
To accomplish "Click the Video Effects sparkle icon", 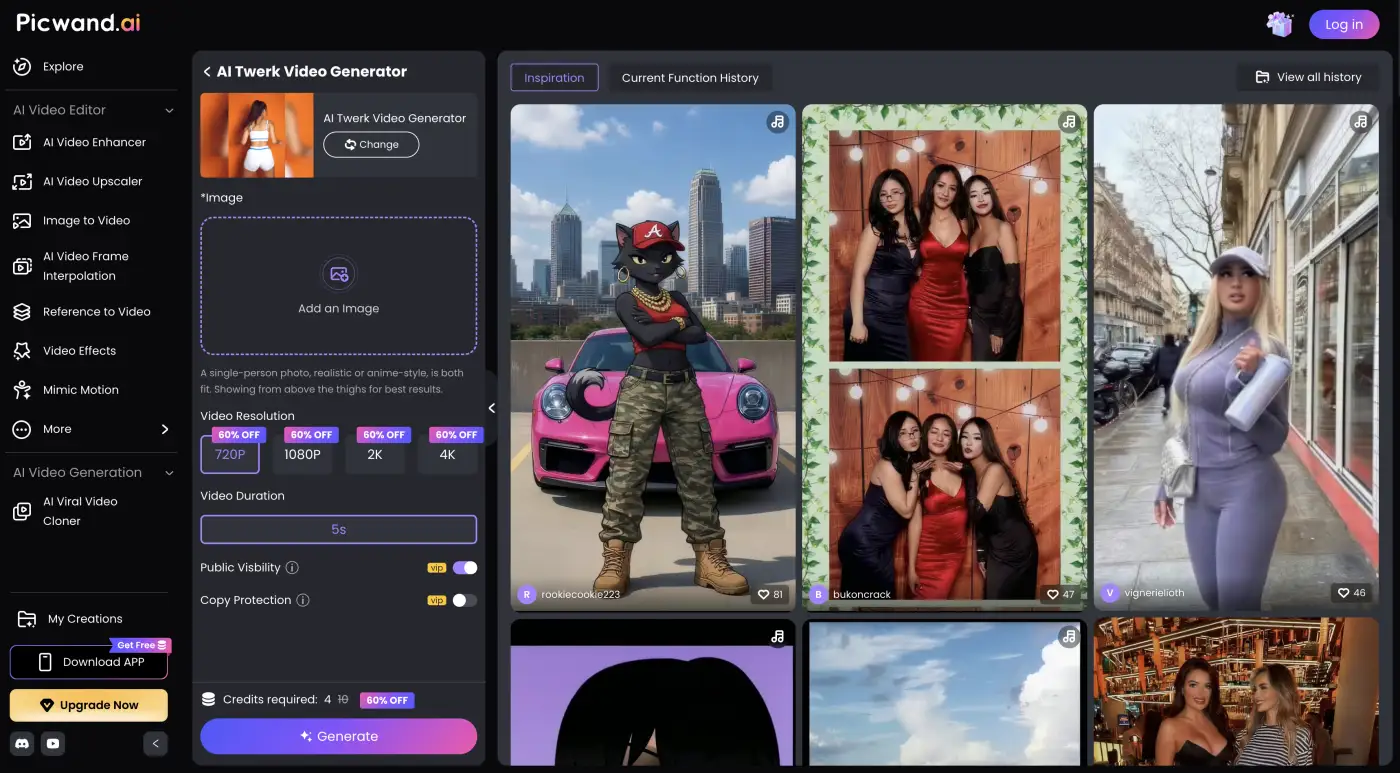I will [x=22, y=350].
